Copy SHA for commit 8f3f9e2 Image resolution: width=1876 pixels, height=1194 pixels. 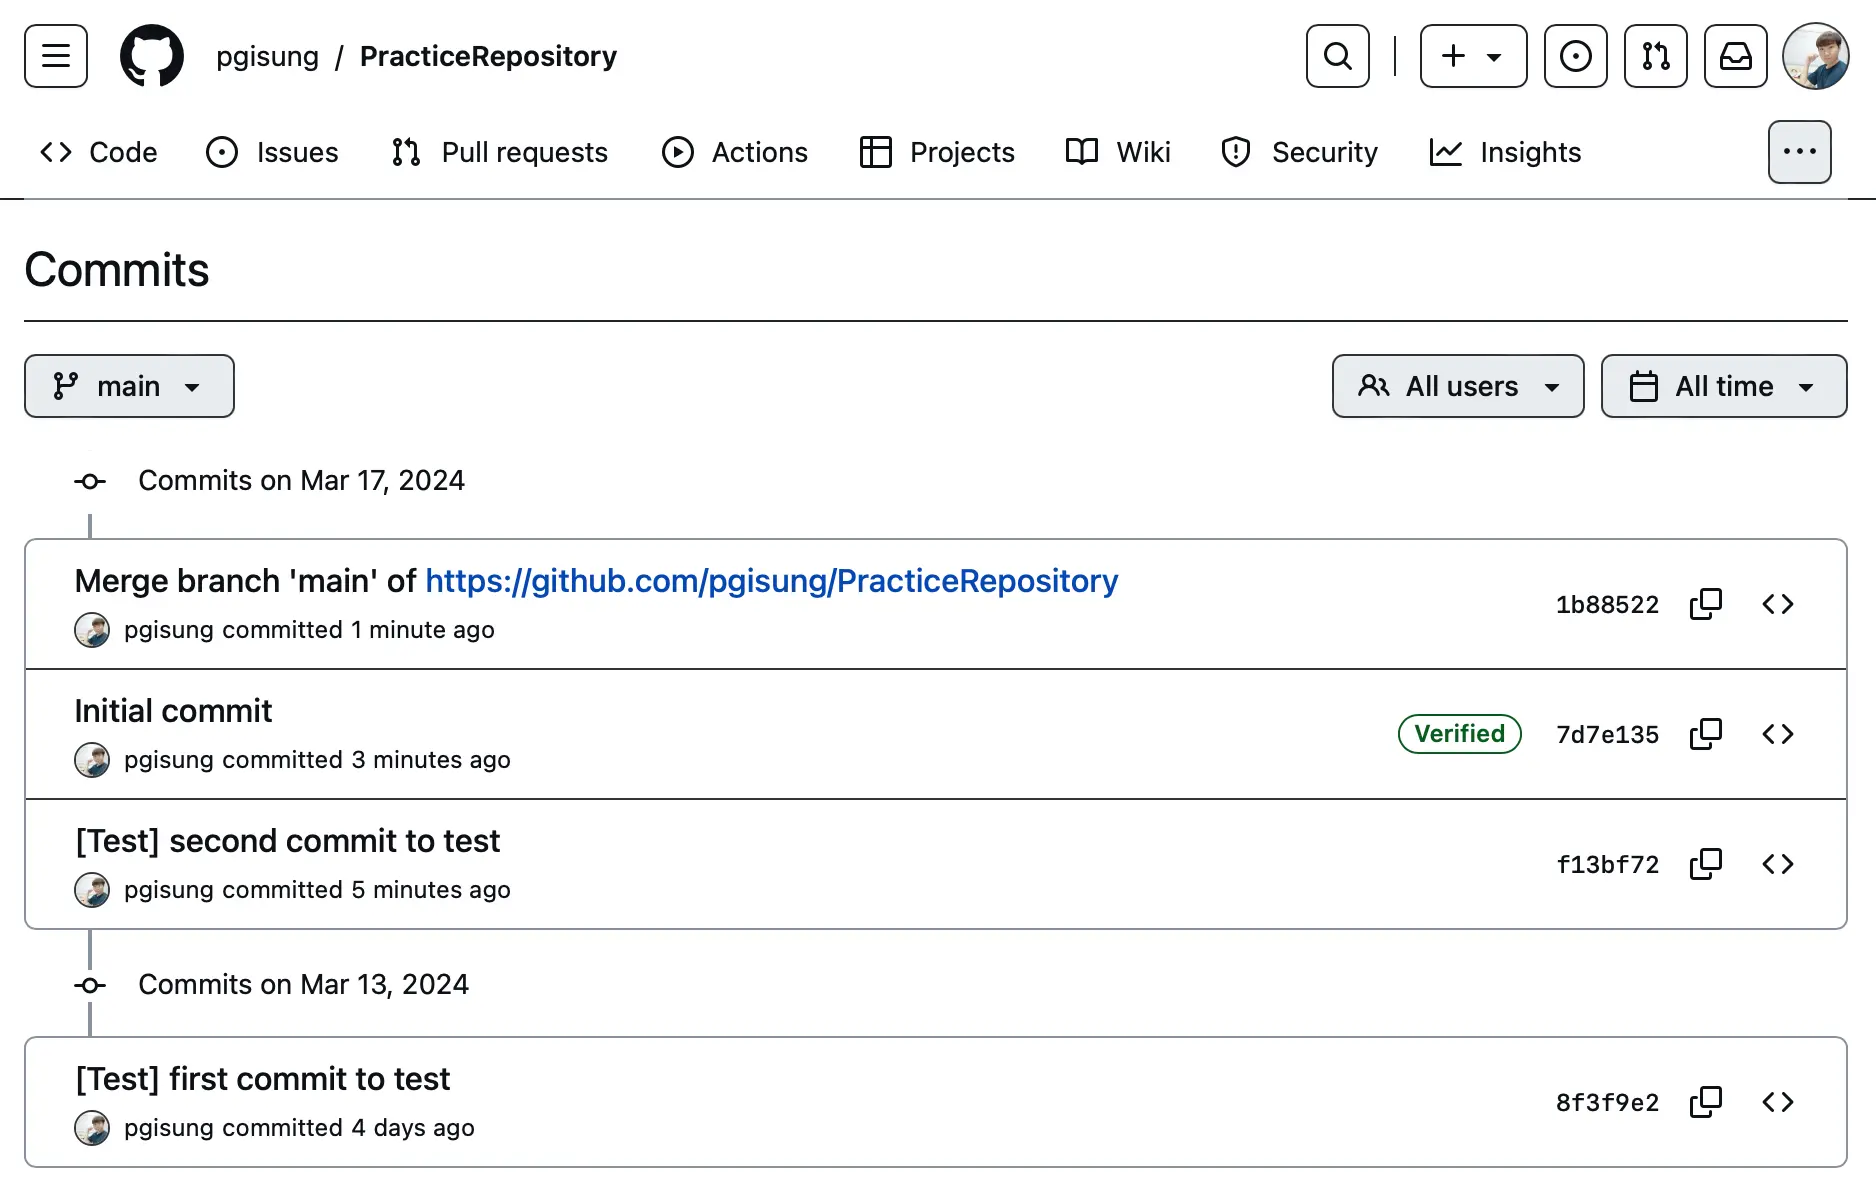[x=1706, y=1102]
